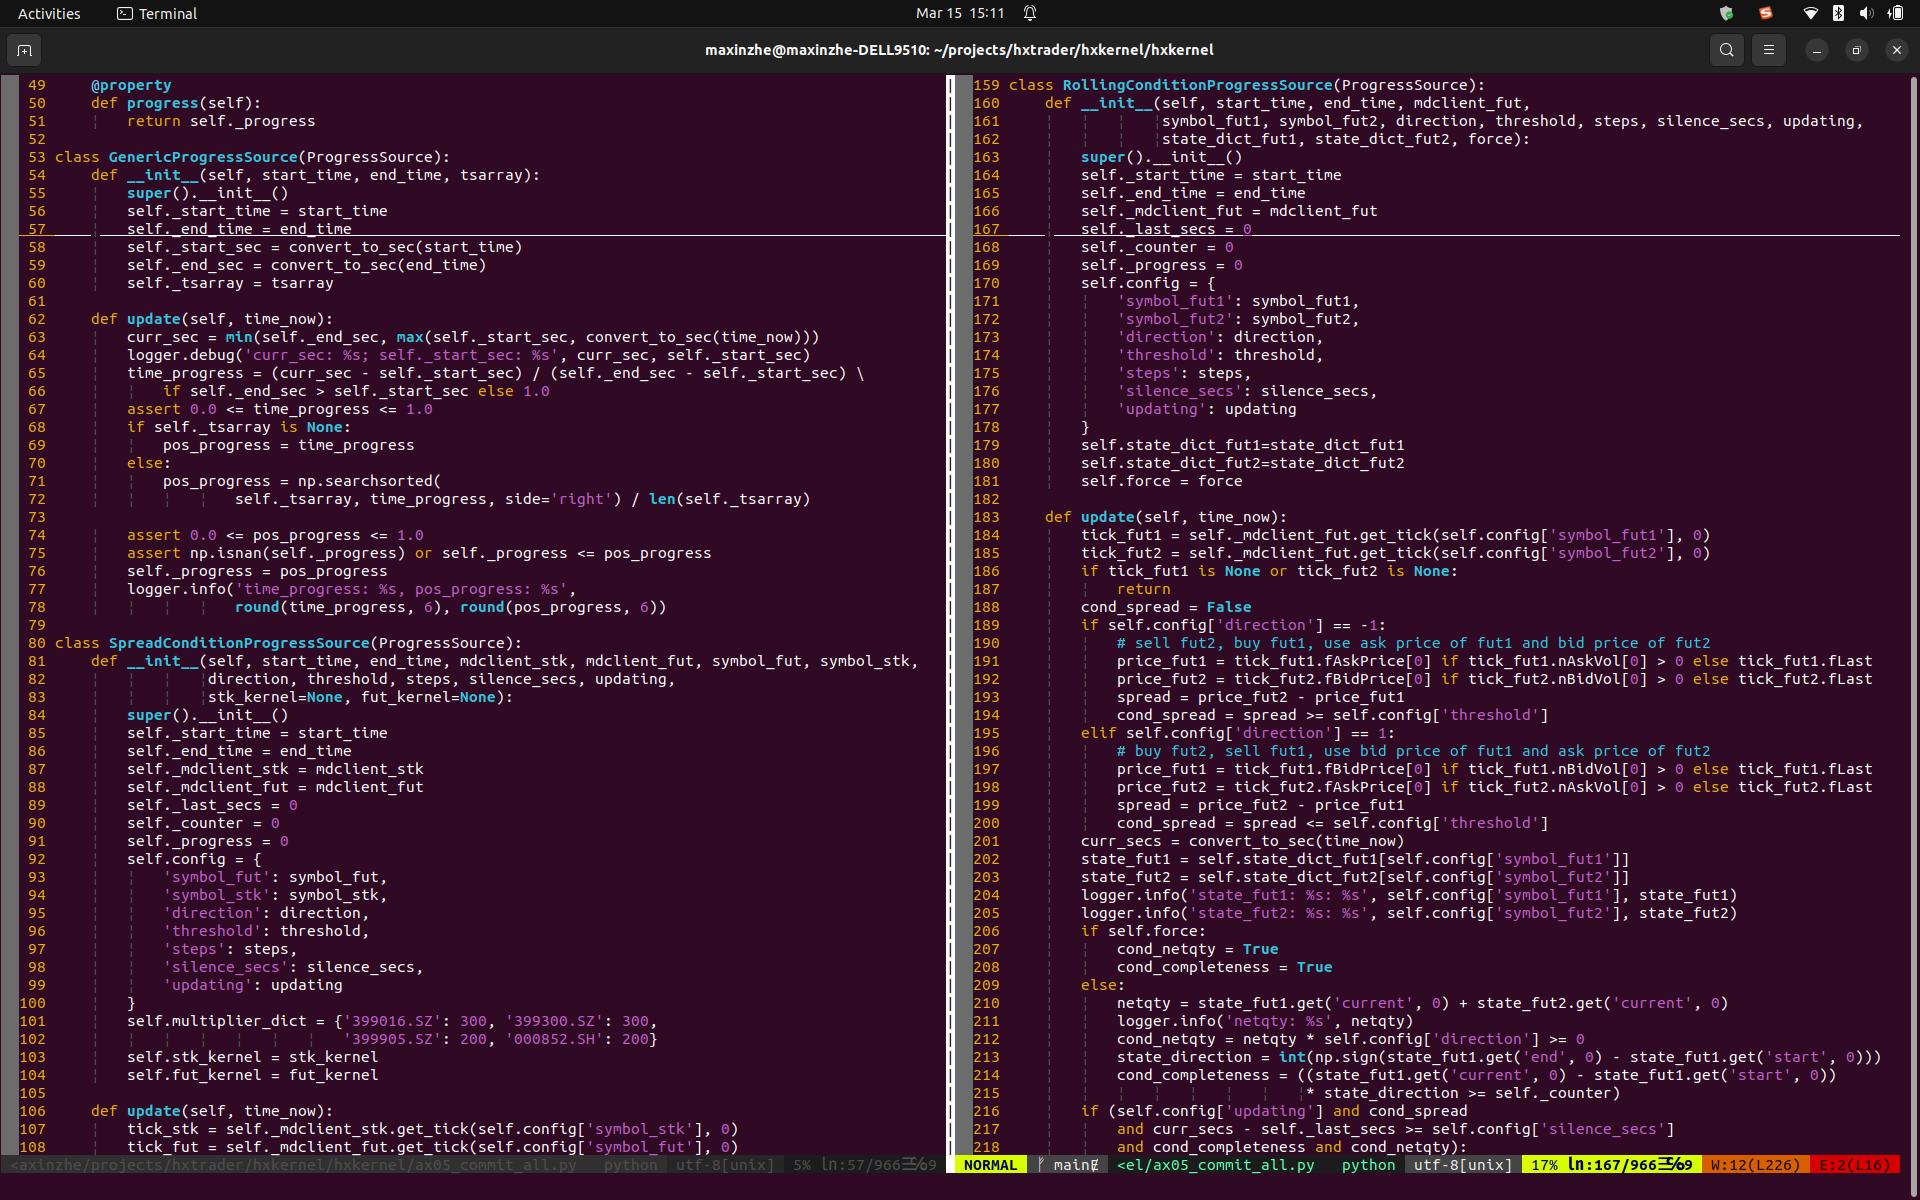This screenshot has height=1200, width=1920.
Task: Click the right pane utf-8[unix] encoding
Action: point(1463,1165)
